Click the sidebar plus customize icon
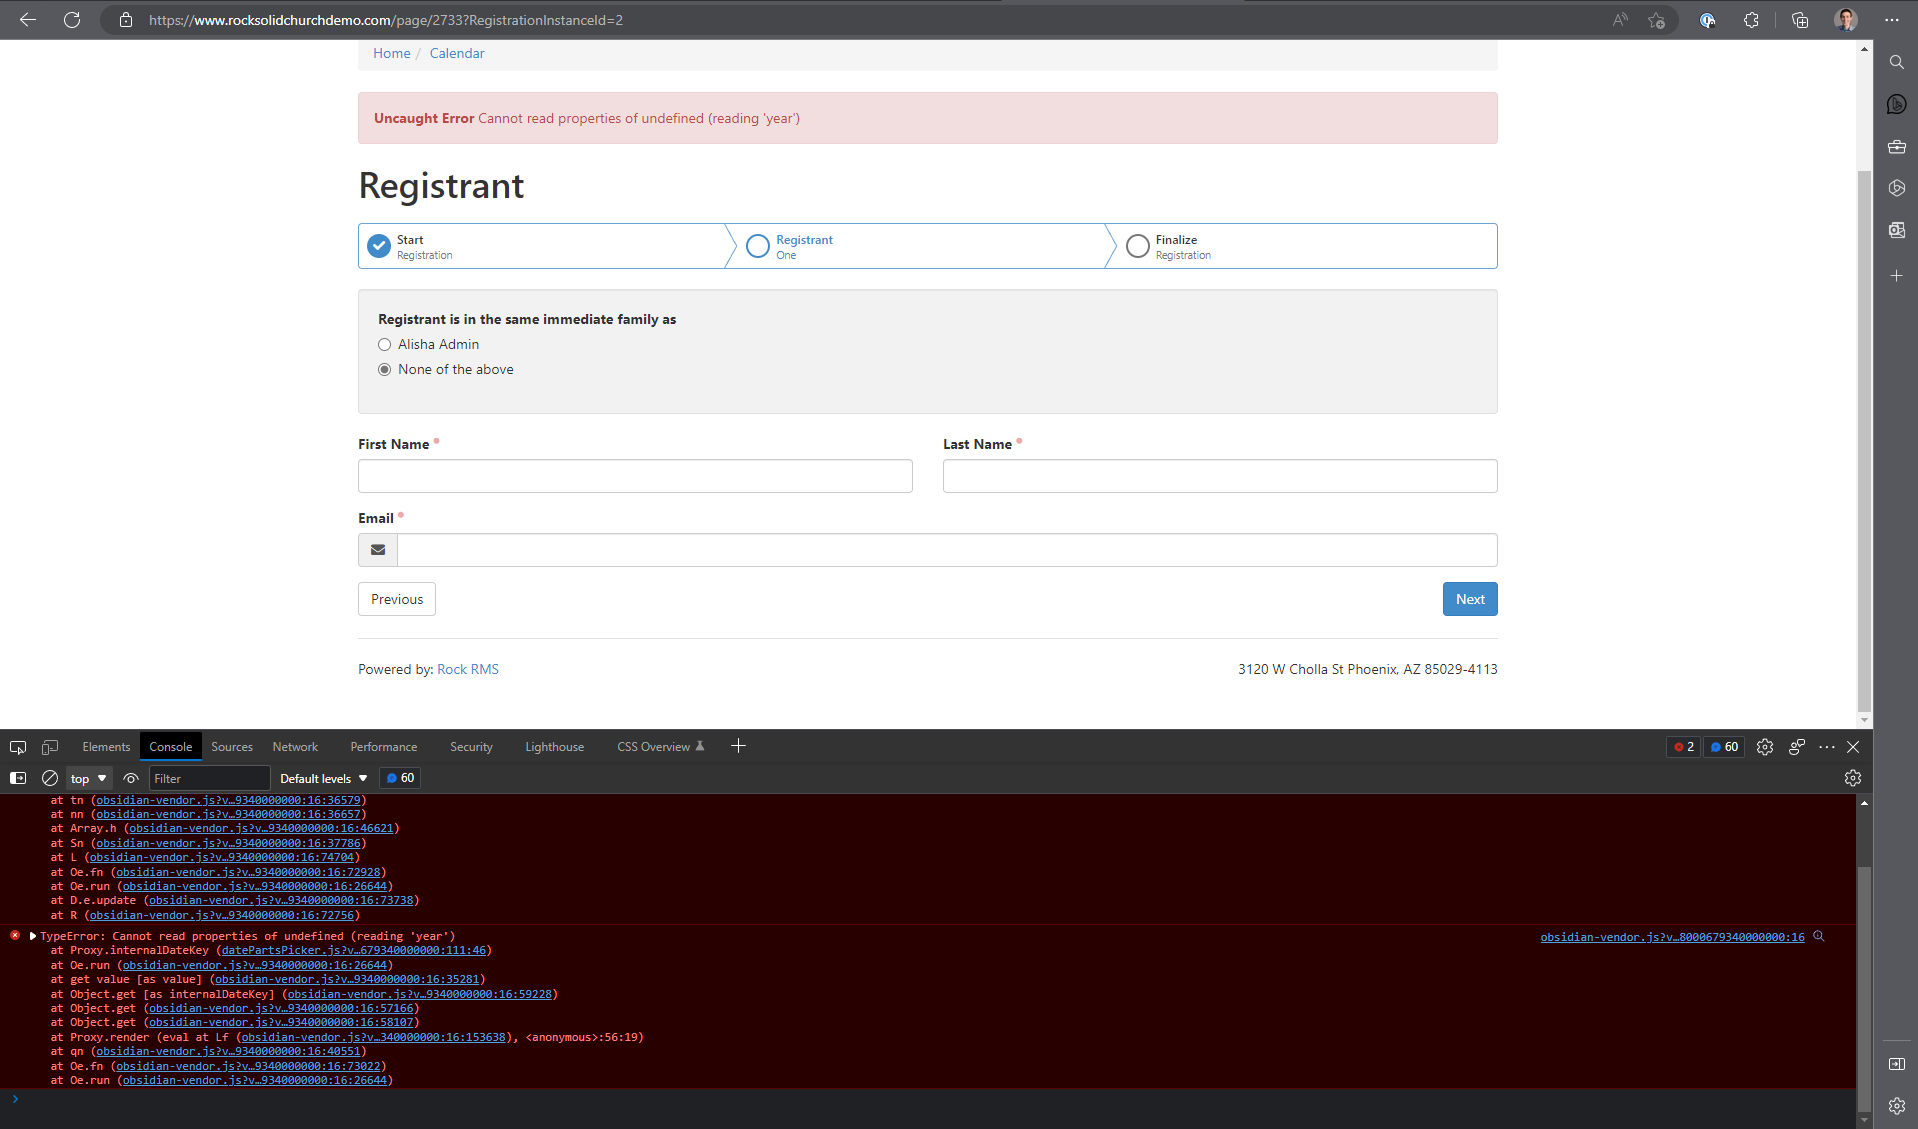This screenshot has width=1918, height=1129. [1896, 275]
